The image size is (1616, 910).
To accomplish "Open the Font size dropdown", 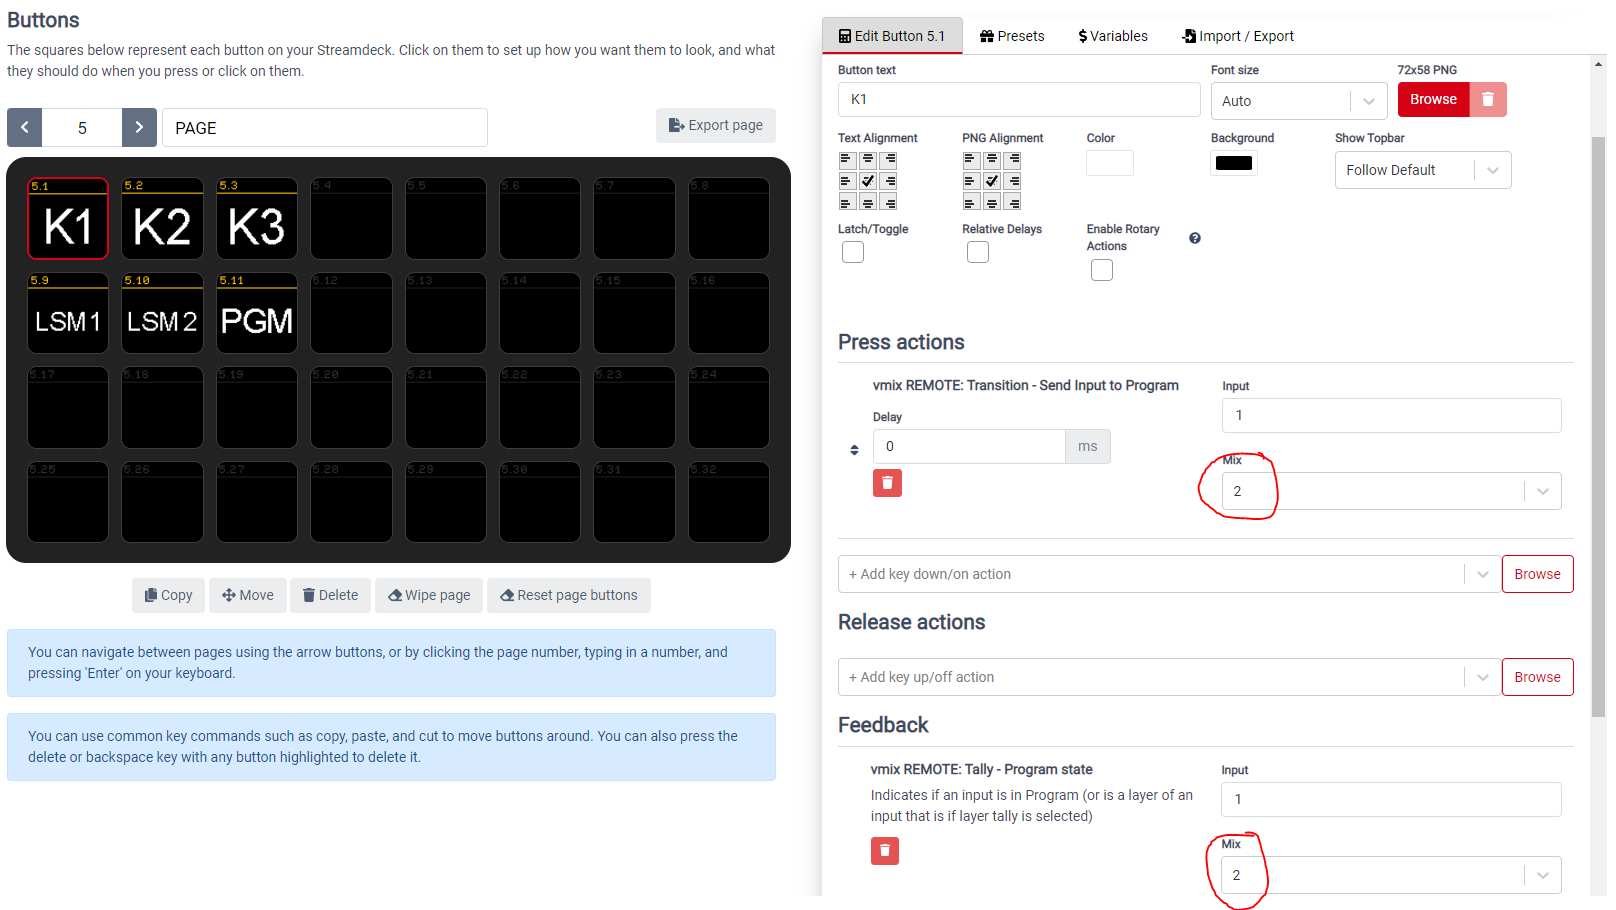I will click(1298, 101).
